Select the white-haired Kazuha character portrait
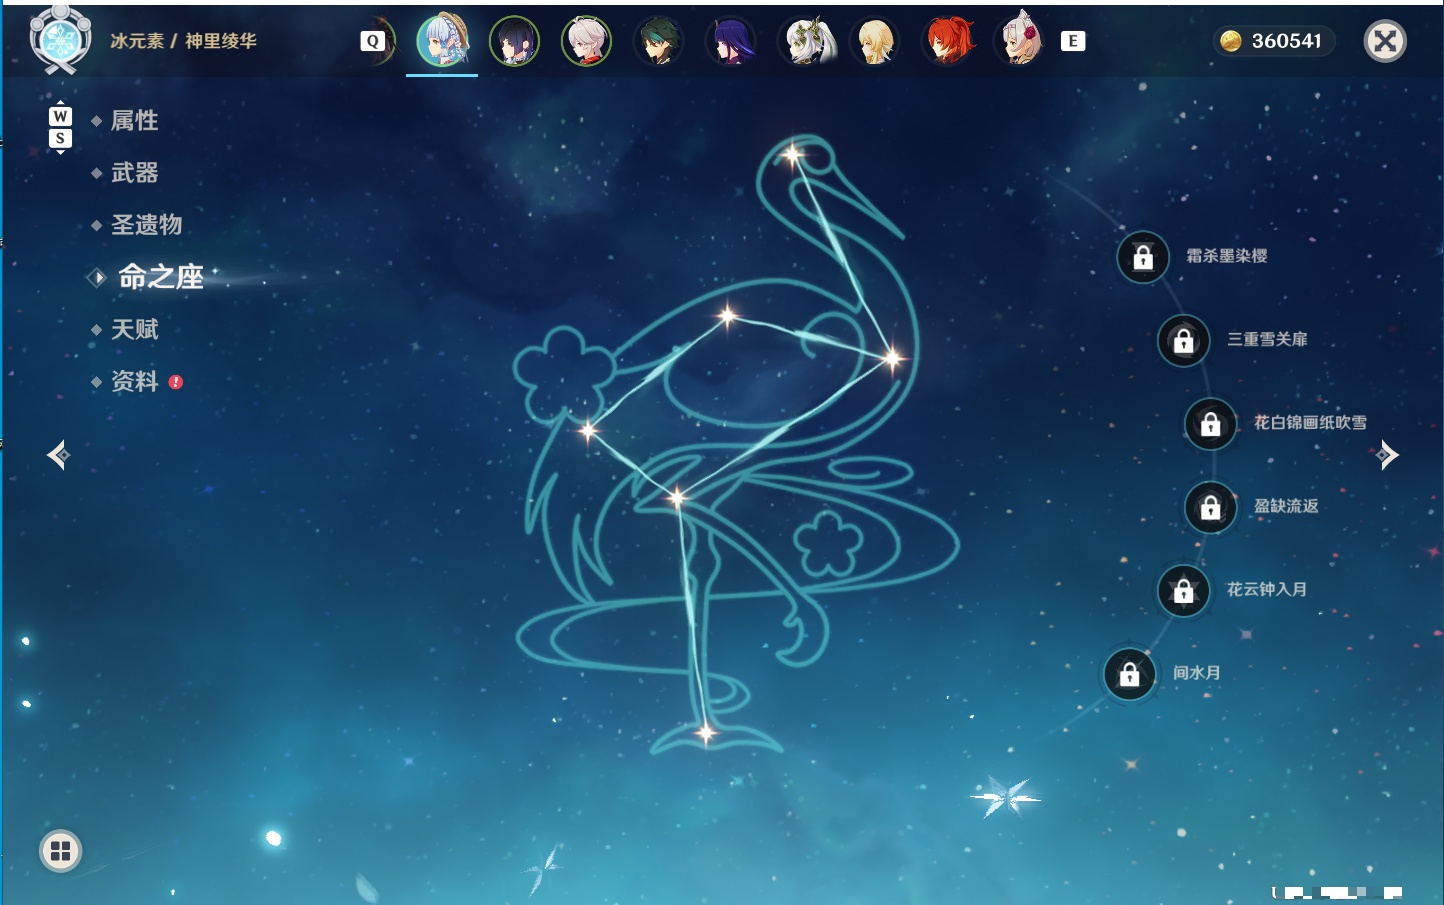The height and width of the screenshot is (905, 1444). pos(586,41)
